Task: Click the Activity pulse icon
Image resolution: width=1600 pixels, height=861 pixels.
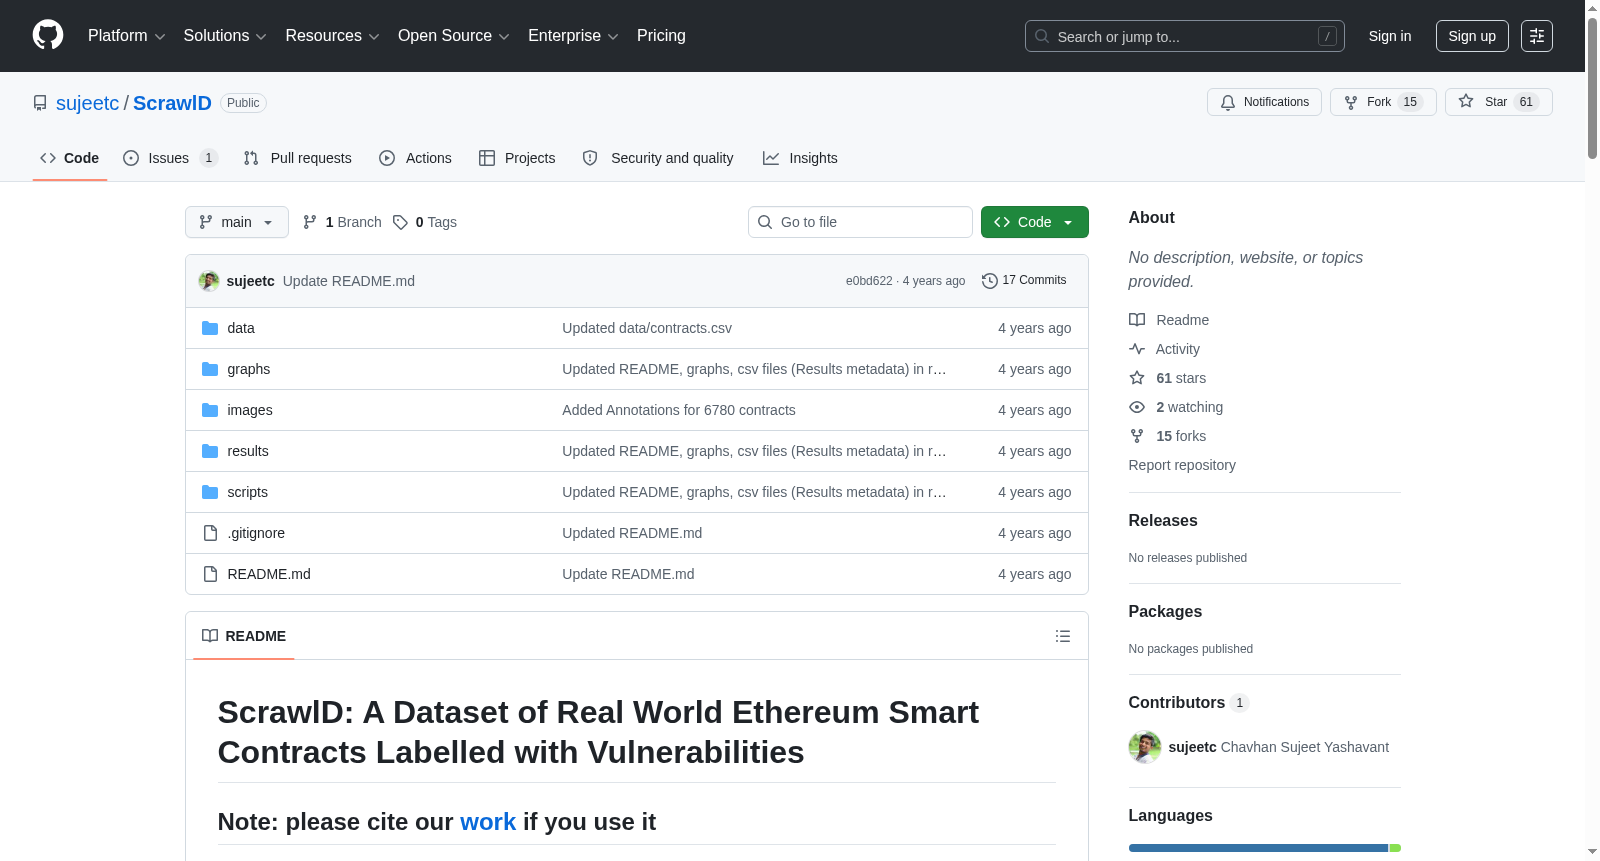Action: tap(1137, 349)
